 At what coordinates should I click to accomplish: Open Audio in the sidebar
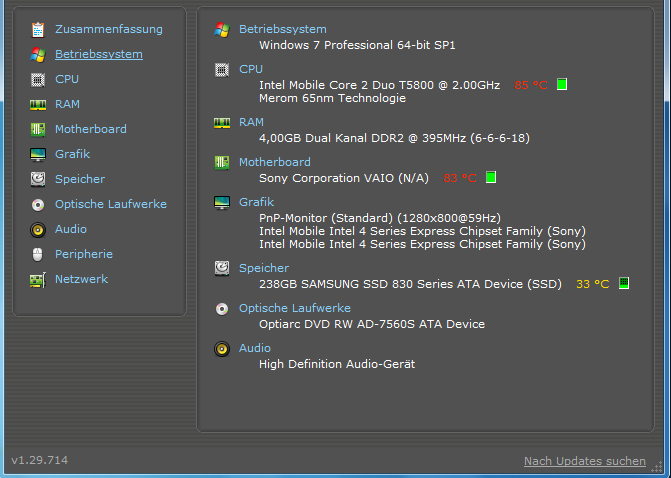tap(71, 229)
